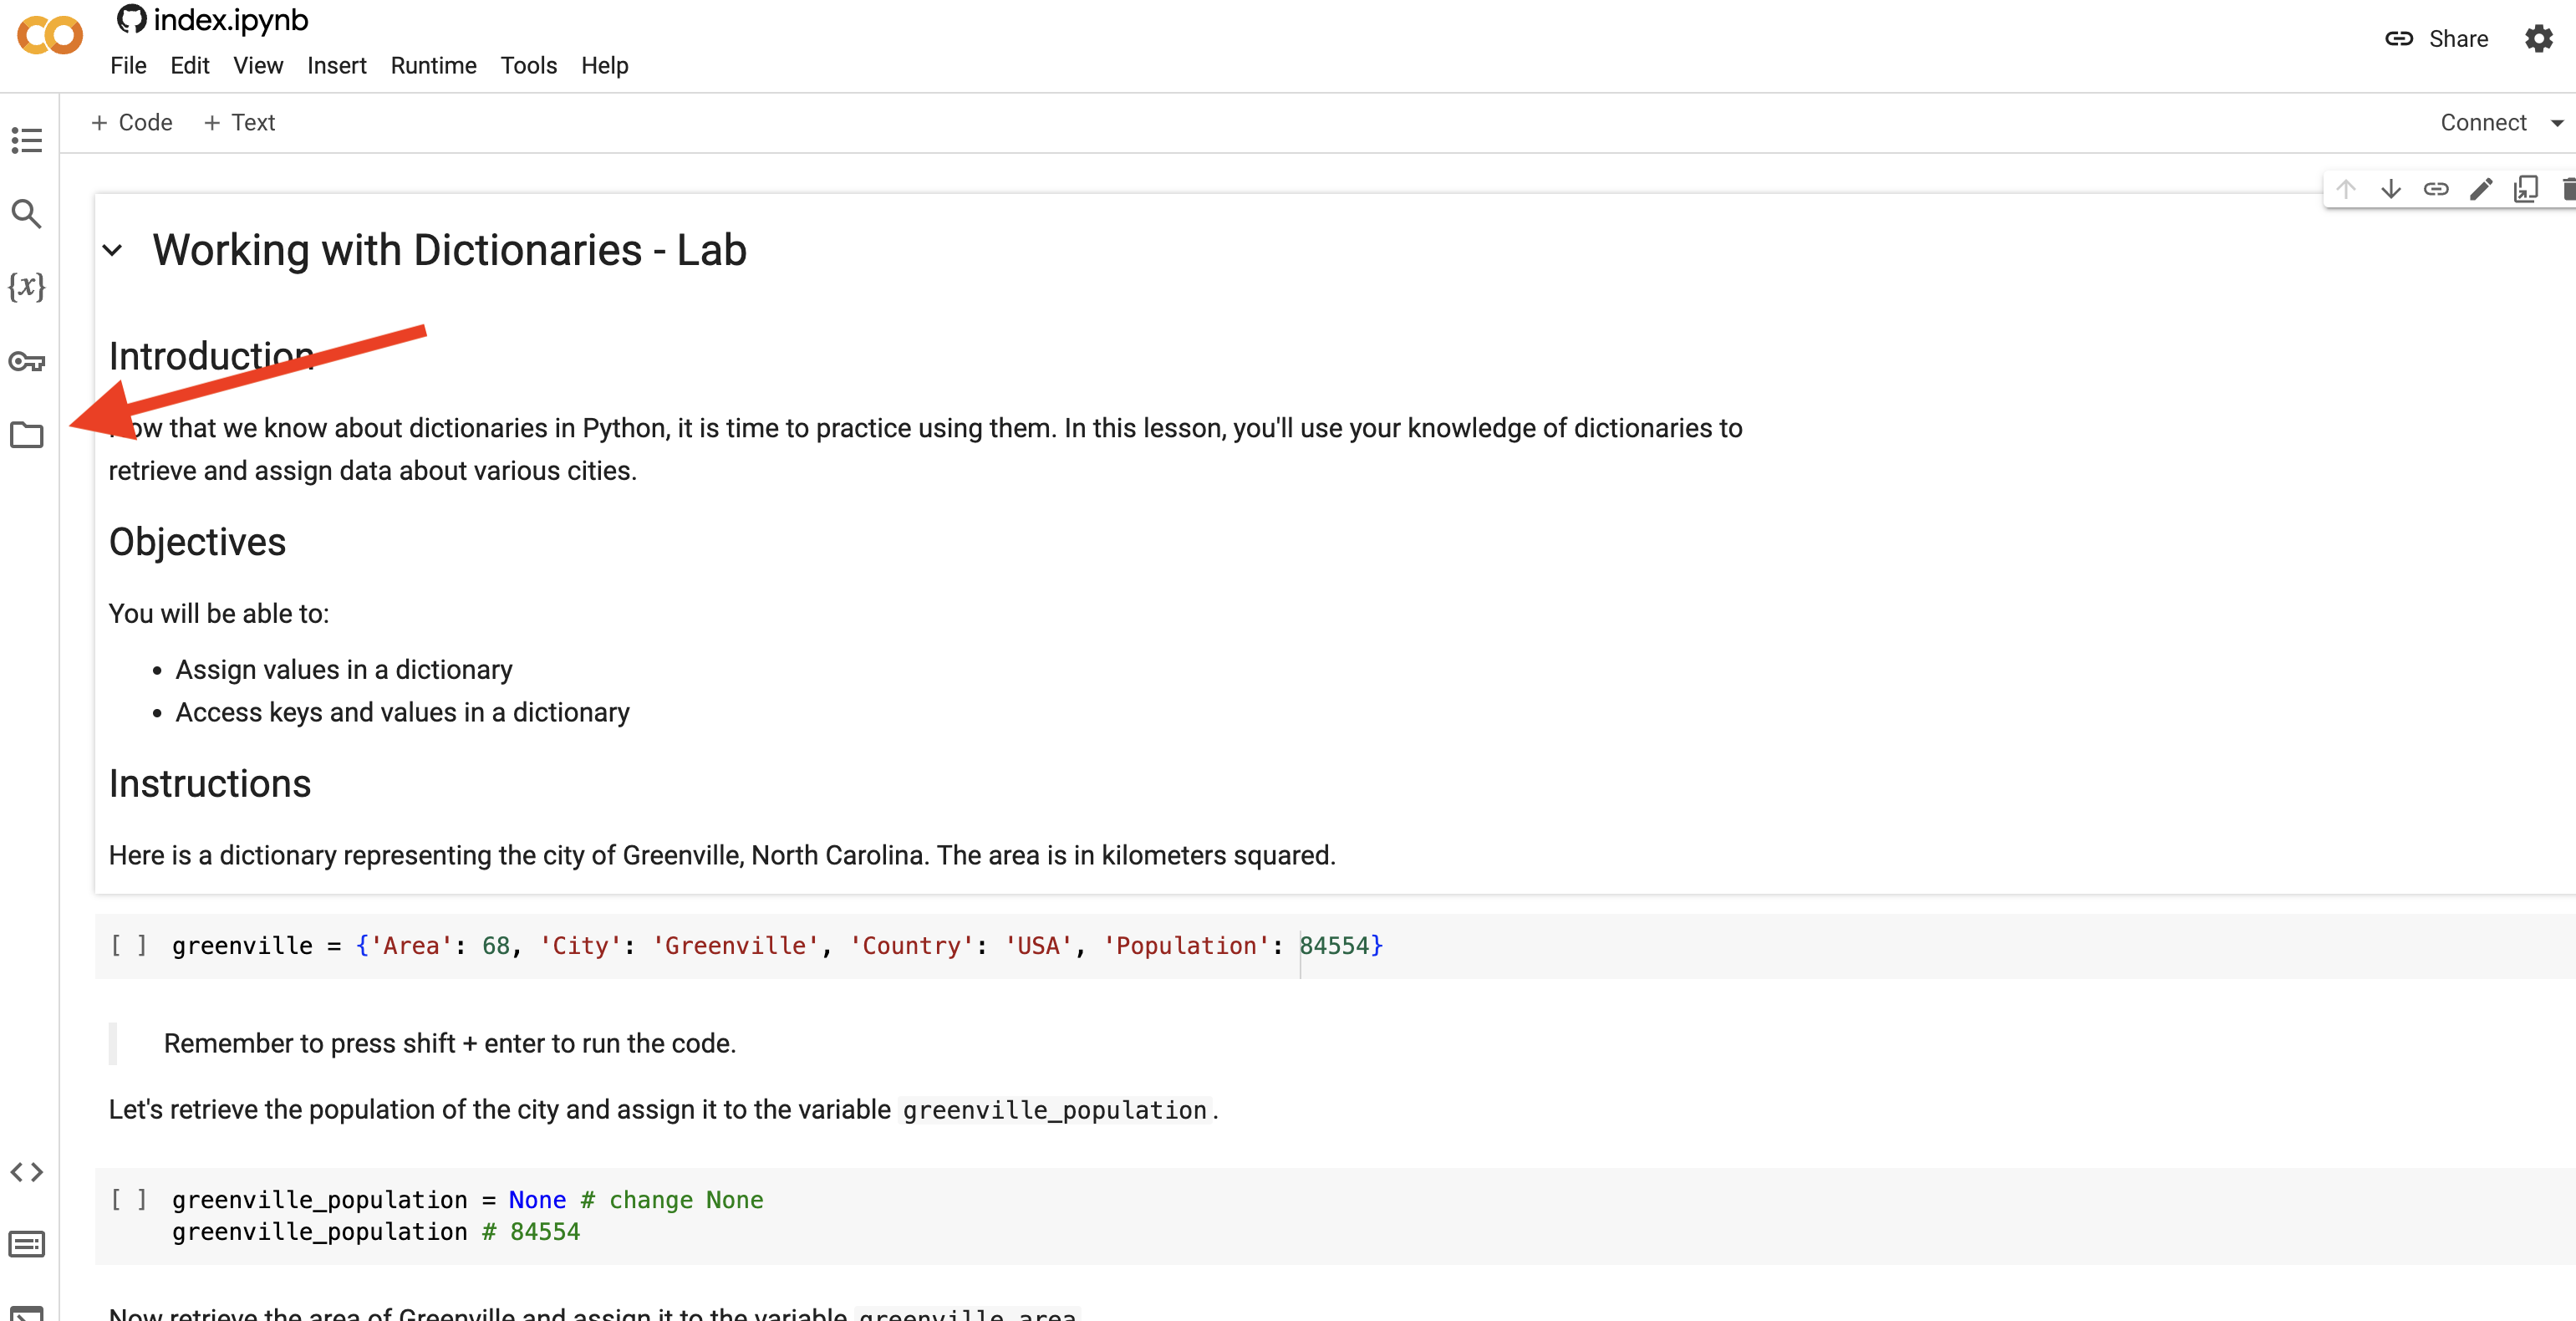The width and height of the screenshot is (2576, 1321).
Task: Run the greenville dictionary cell
Action: pyautogui.click(x=130, y=945)
